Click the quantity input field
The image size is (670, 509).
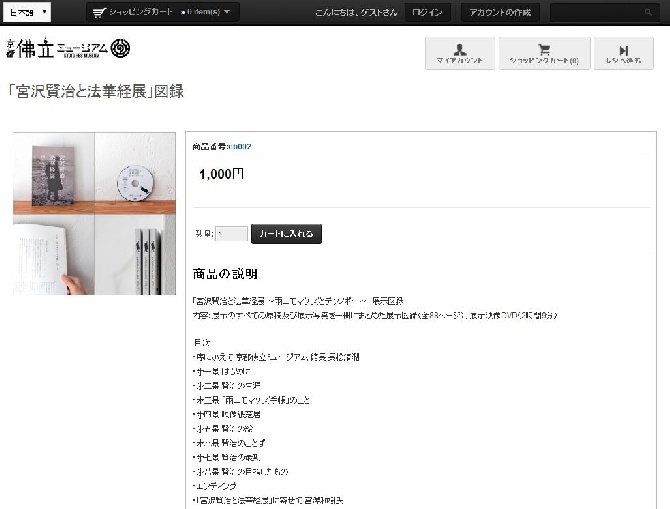click(x=231, y=234)
